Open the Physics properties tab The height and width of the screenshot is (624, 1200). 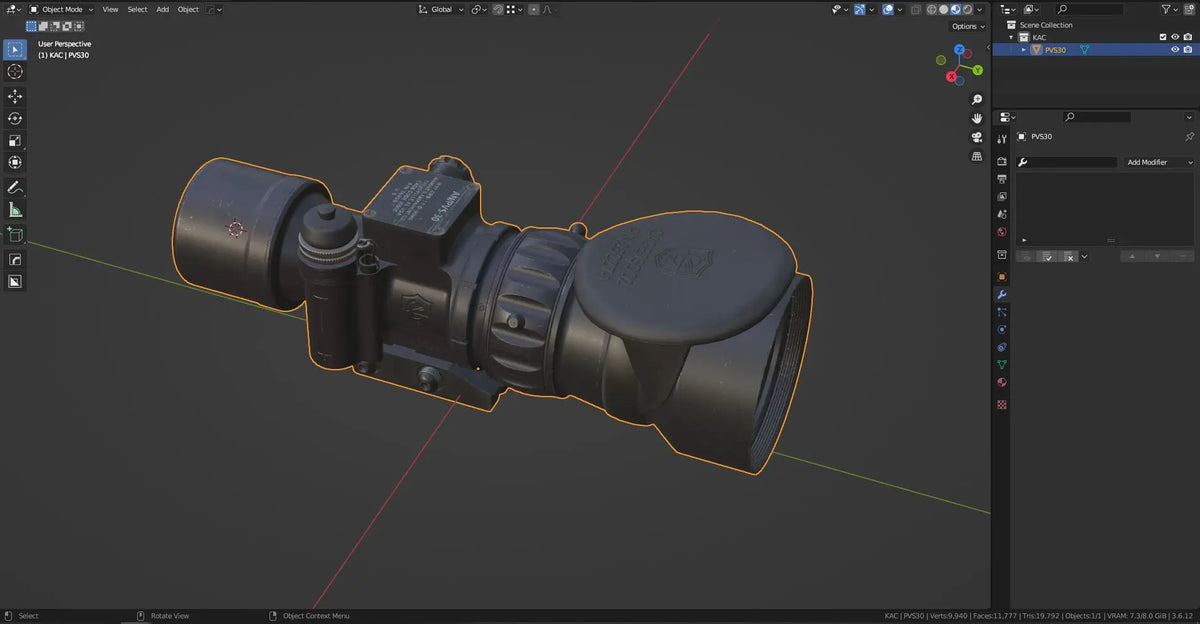coord(1002,329)
